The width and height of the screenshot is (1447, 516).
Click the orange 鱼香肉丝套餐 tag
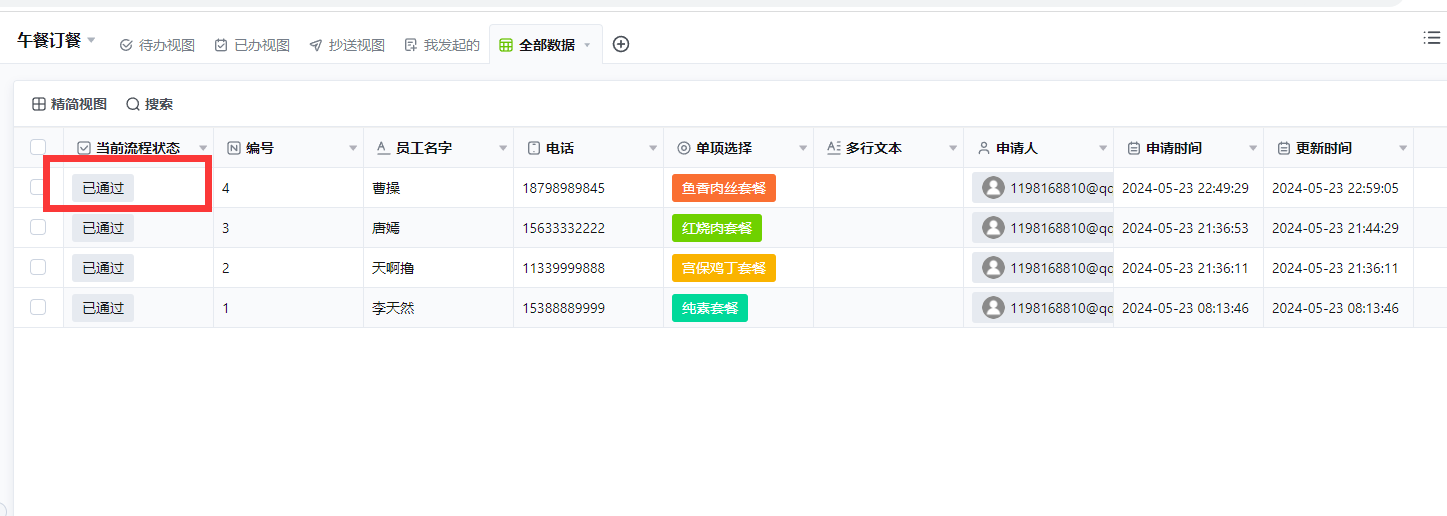(x=724, y=188)
